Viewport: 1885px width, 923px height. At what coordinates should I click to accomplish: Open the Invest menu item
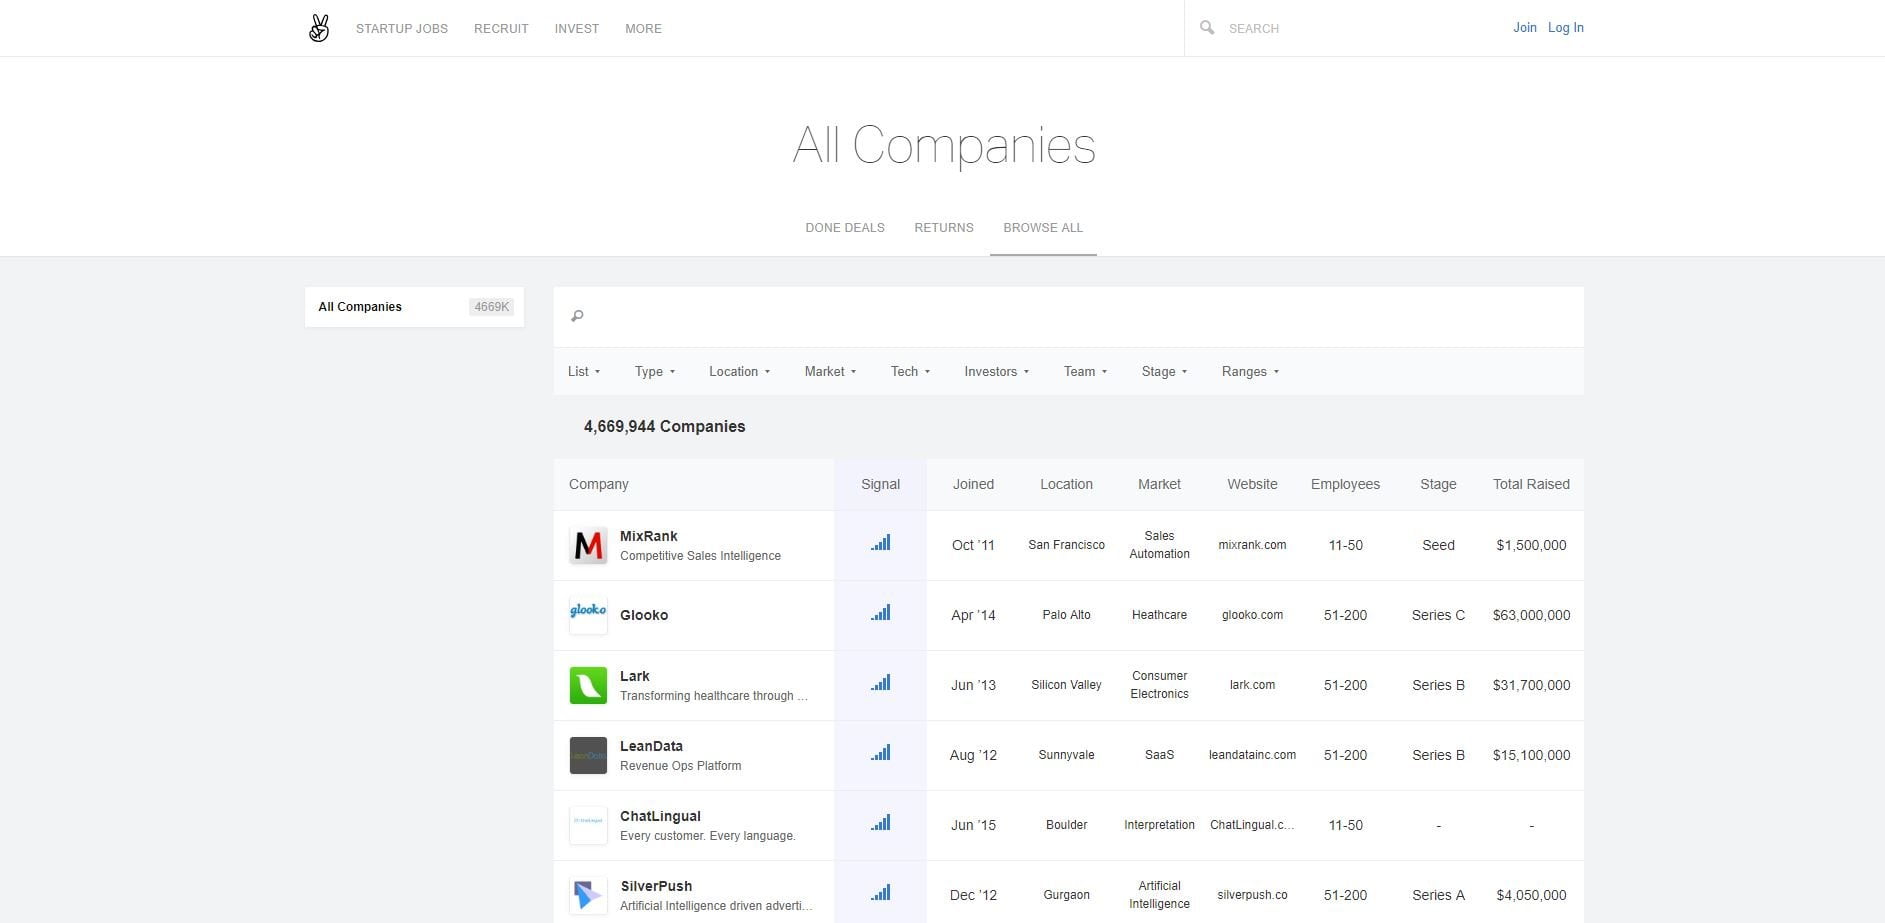click(577, 29)
